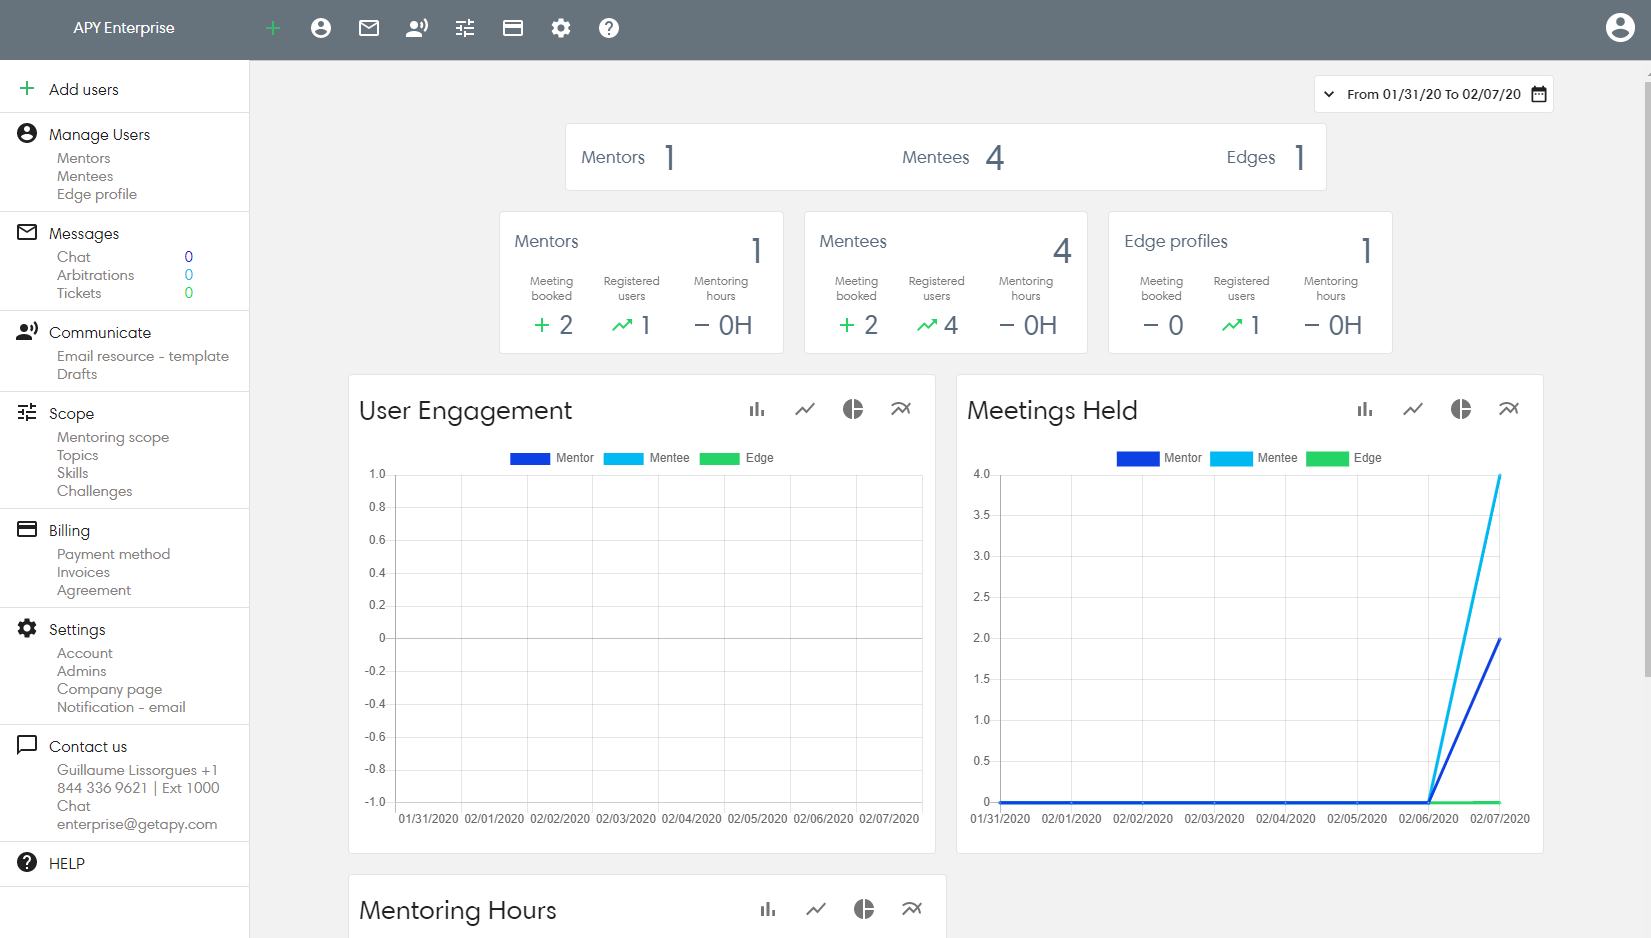Image resolution: width=1651 pixels, height=938 pixels.
Task: Click the page vertical scrollbar
Action: coord(1646,380)
